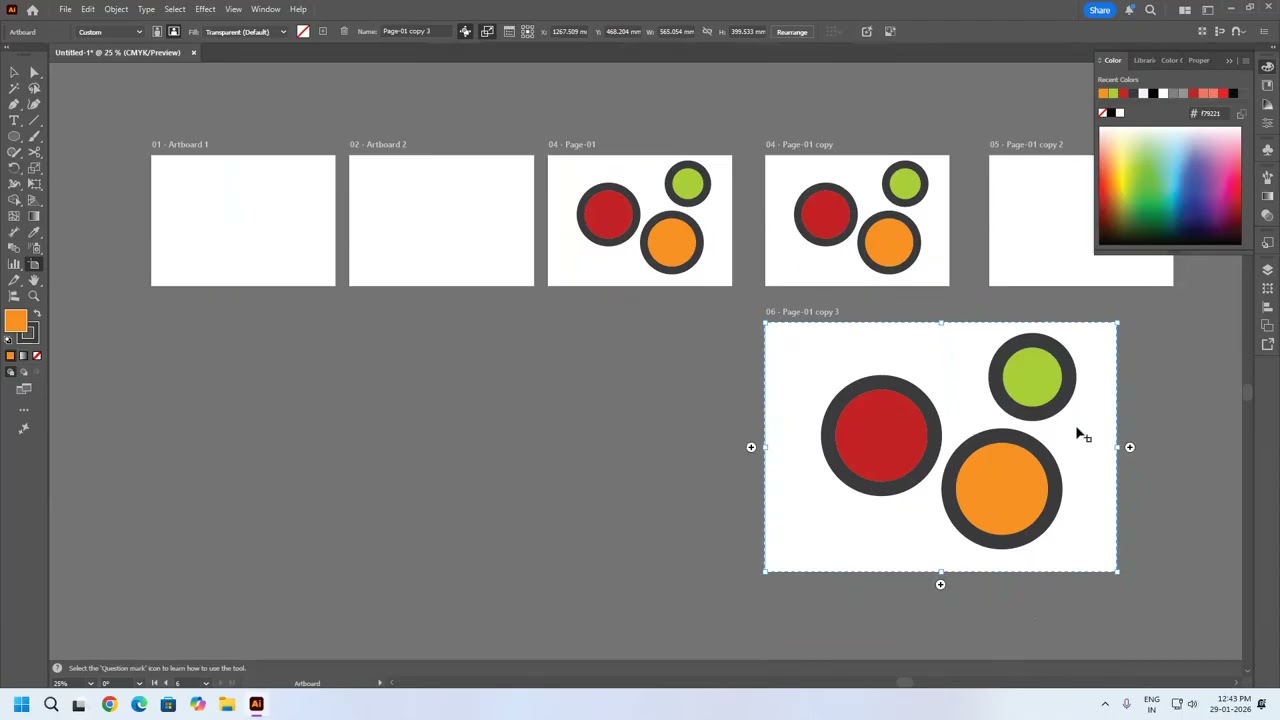Open the Fill Transparent (Default) dropdown
The height and width of the screenshot is (720, 1280).
click(x=245, y=32)
